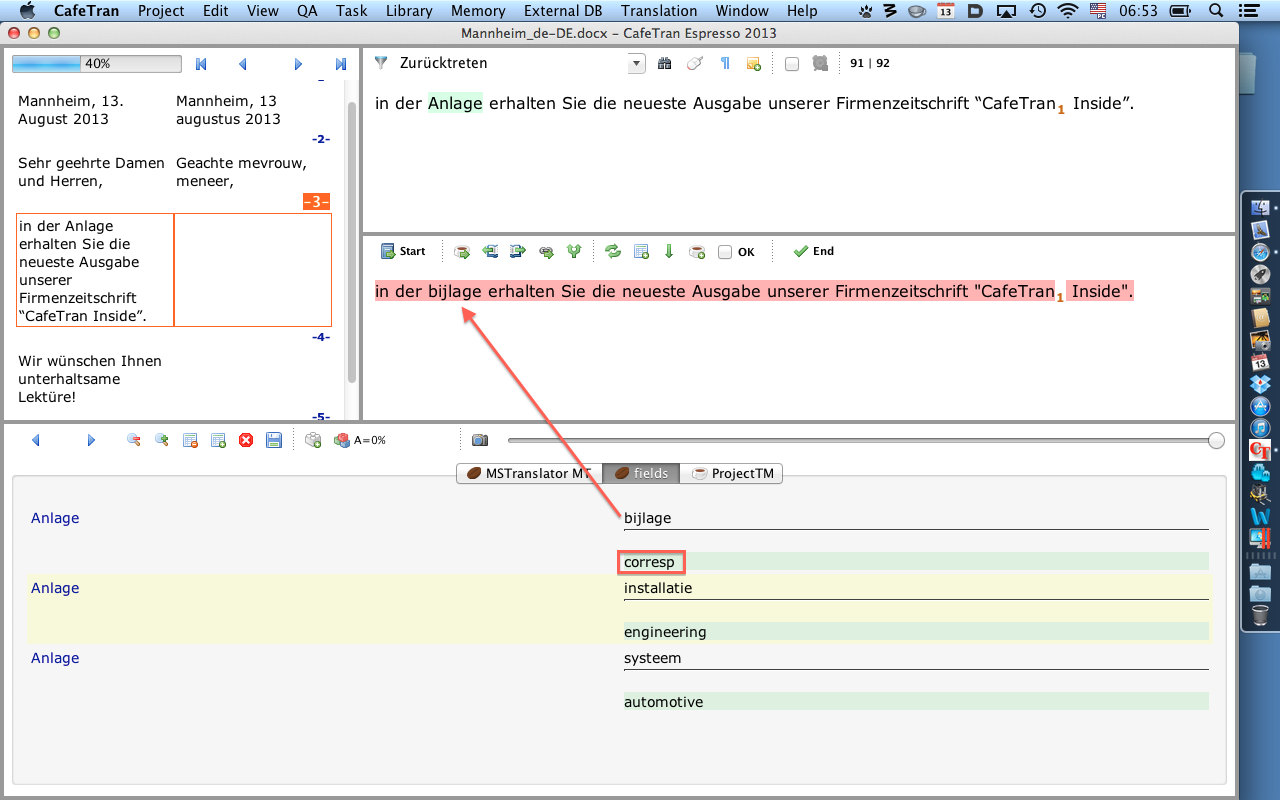Click the blue floppy disk save icon
The width and height of the screenshot is (1280, 800).
[x=274, y=440]
